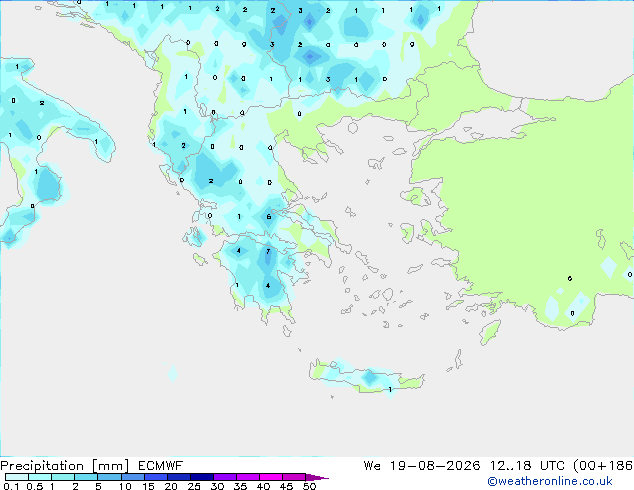Click the 'ECMWF' model label
This screenshot has height=490, width=634.
pyautogui.click(x=161, y=466)
